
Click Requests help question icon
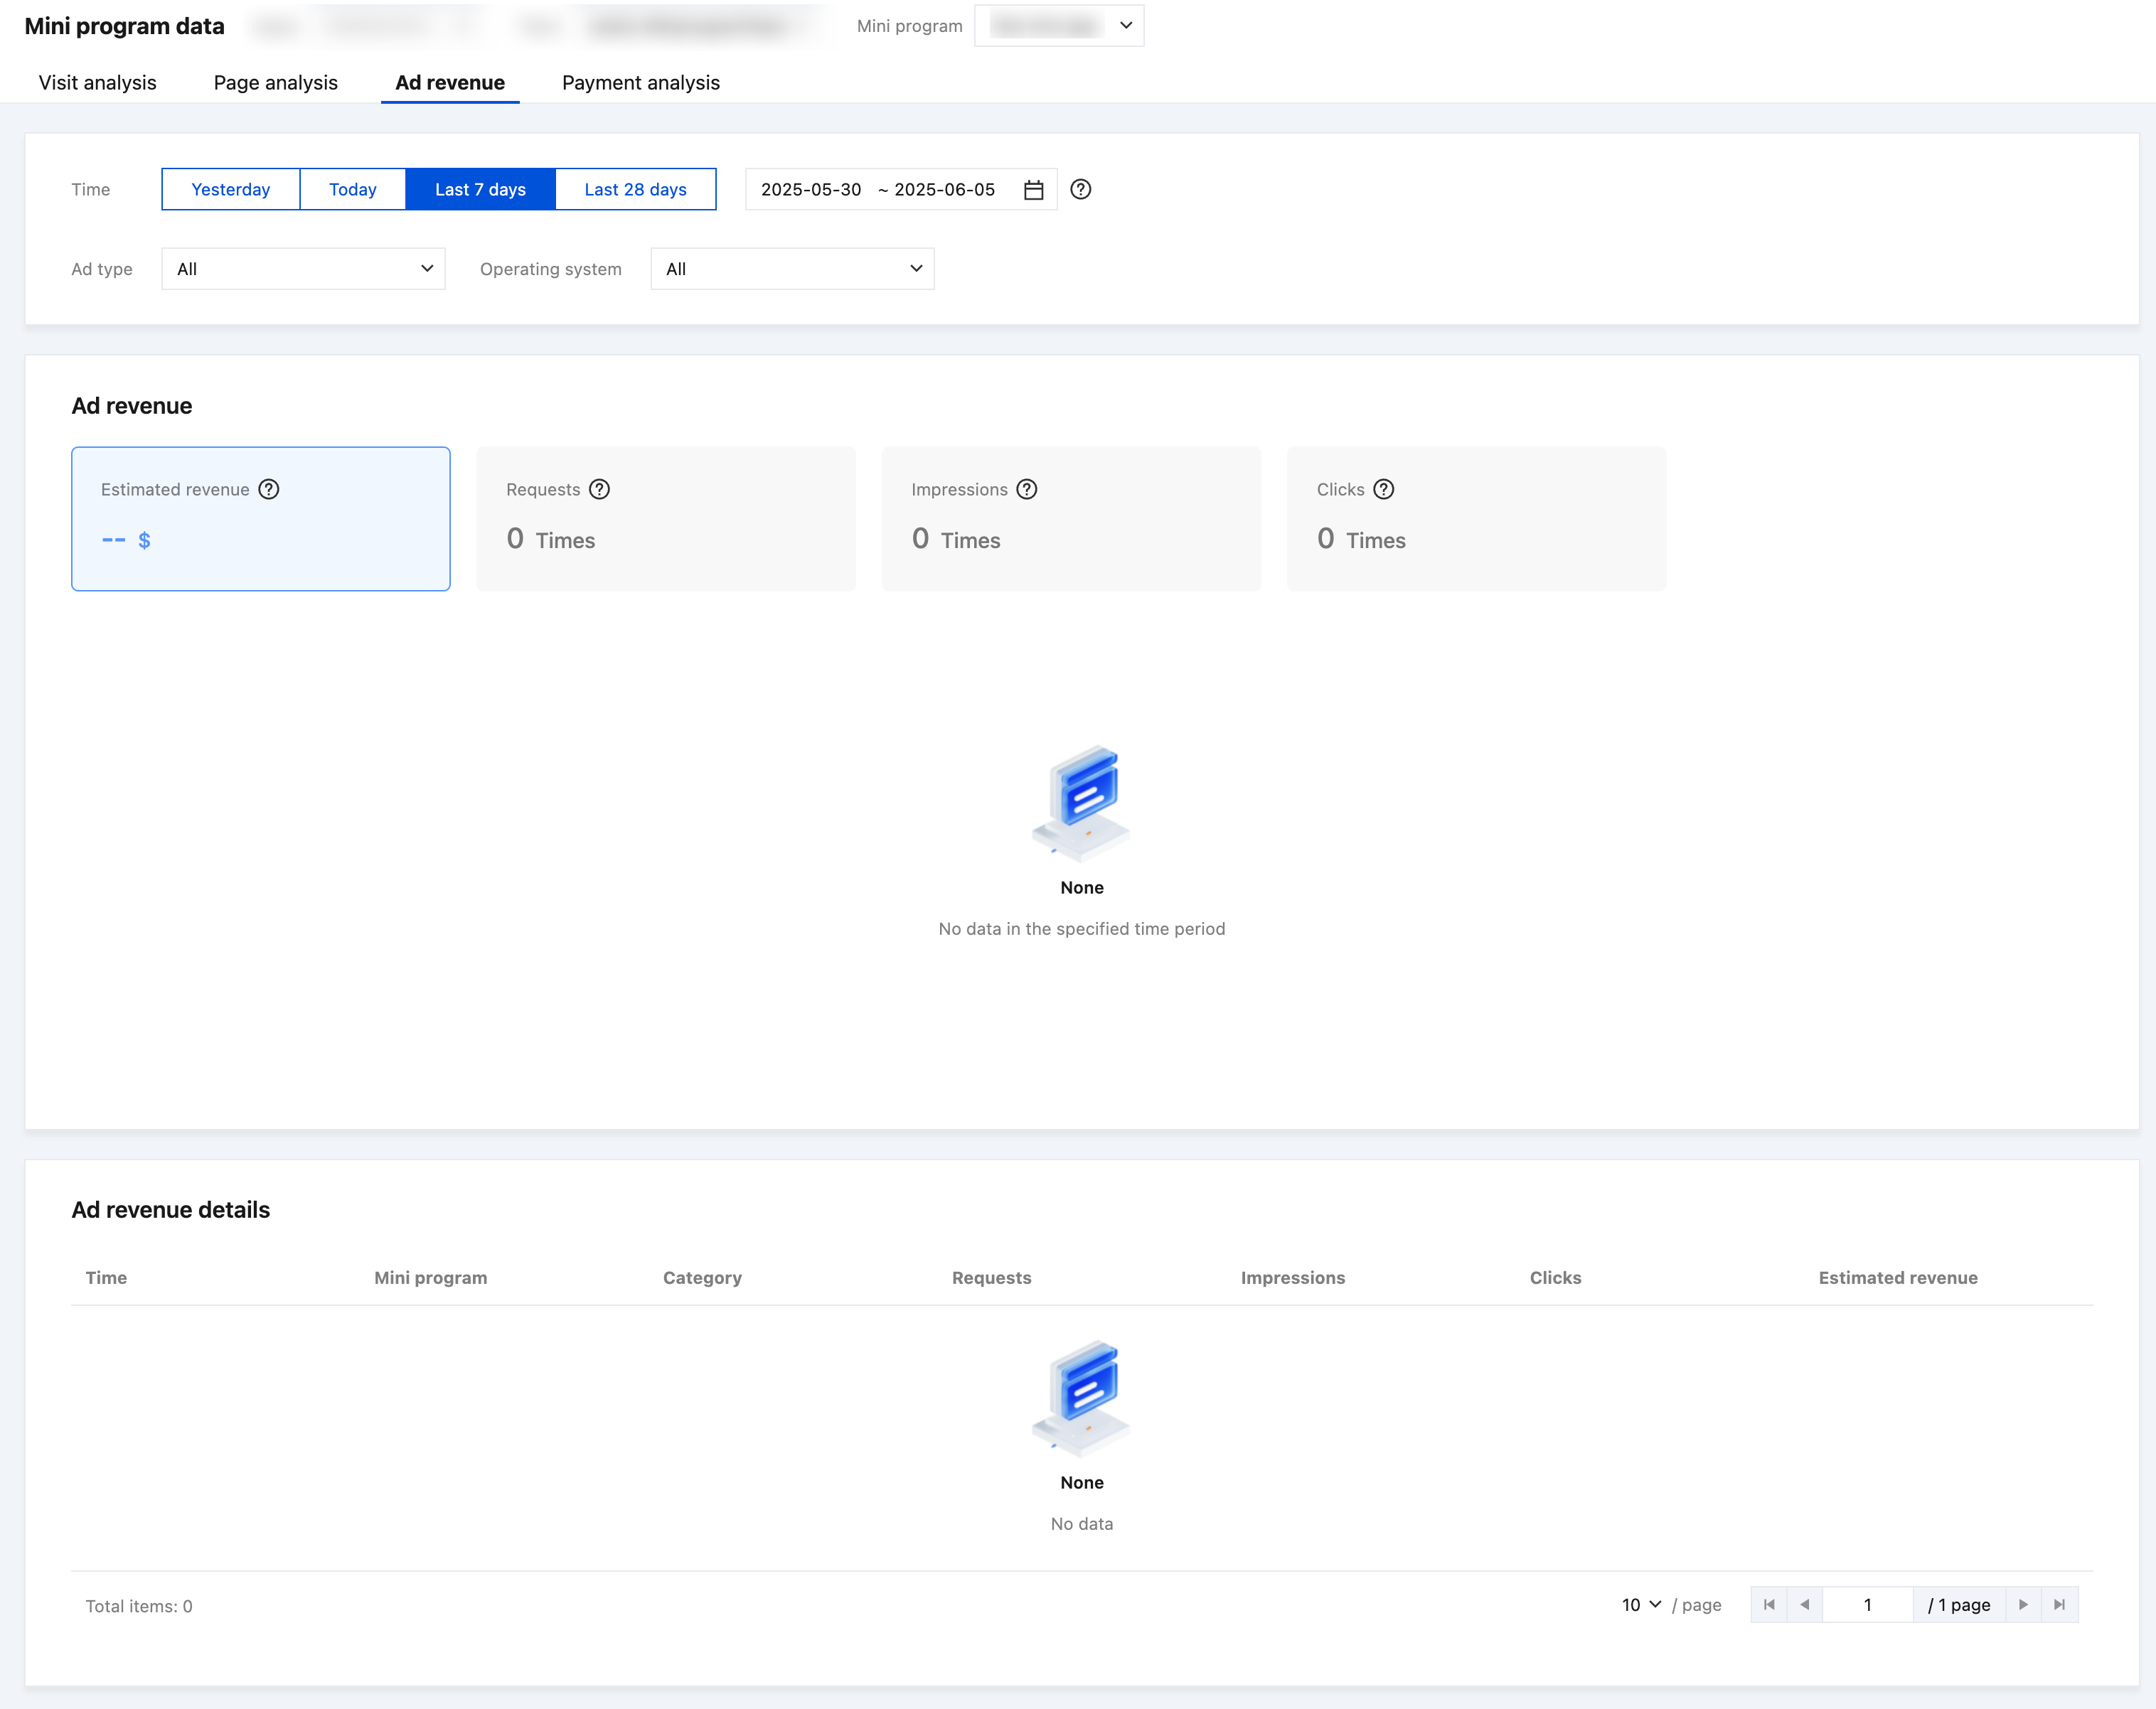click(599, 489)
